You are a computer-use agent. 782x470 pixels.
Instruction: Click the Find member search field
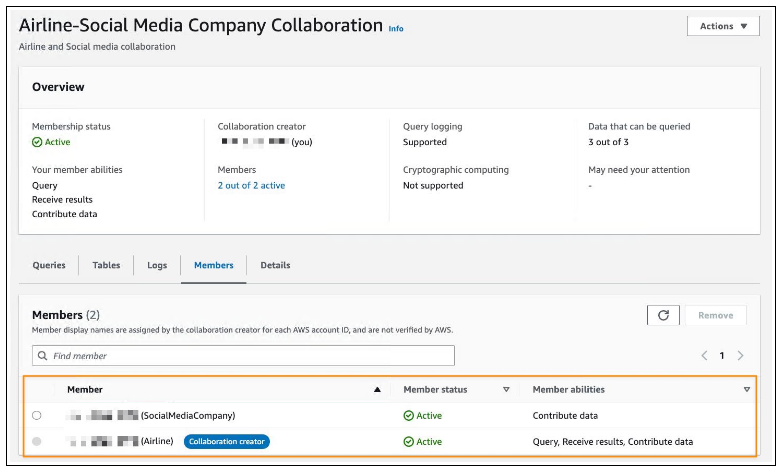pyautogui.click(x=250, y=356)
